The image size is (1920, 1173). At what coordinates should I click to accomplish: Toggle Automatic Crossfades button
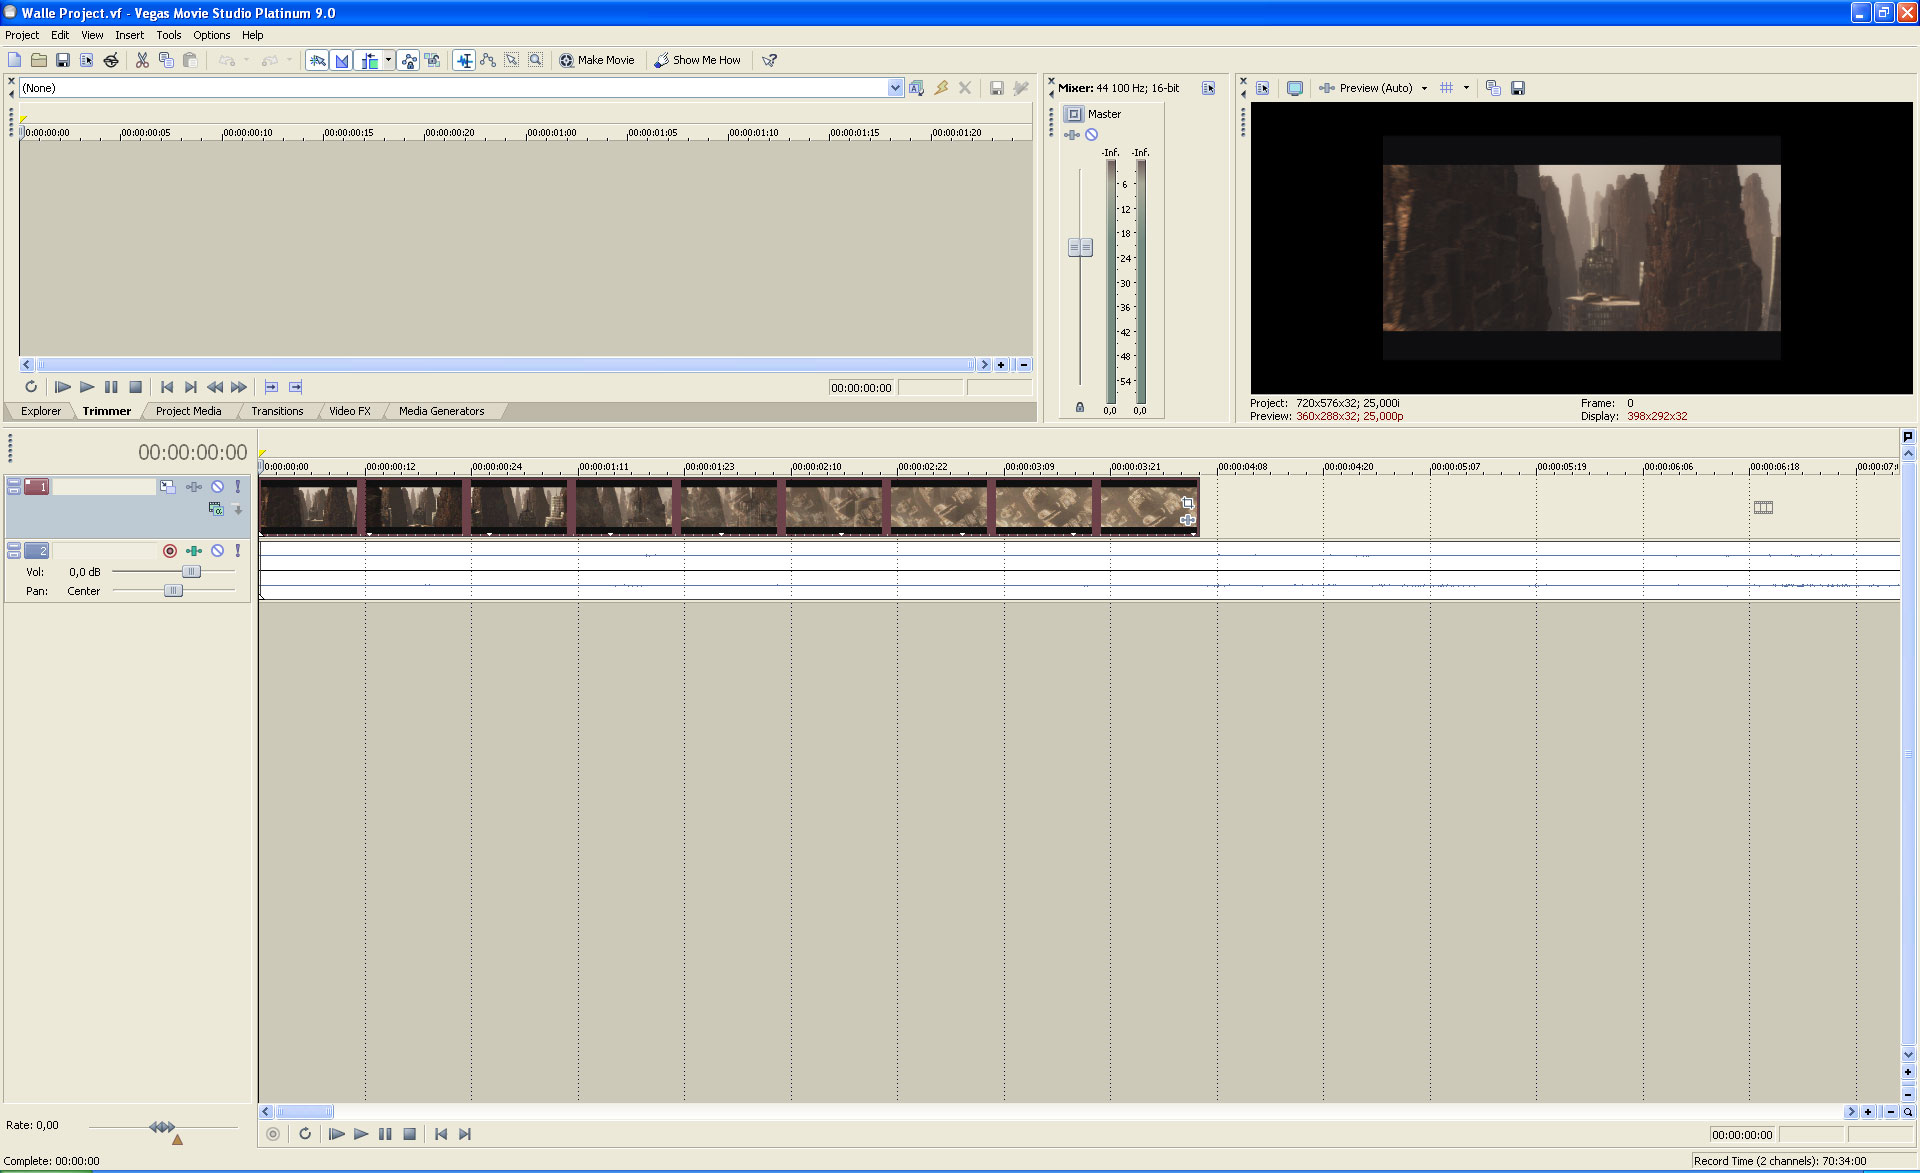(x=342, y=60)
